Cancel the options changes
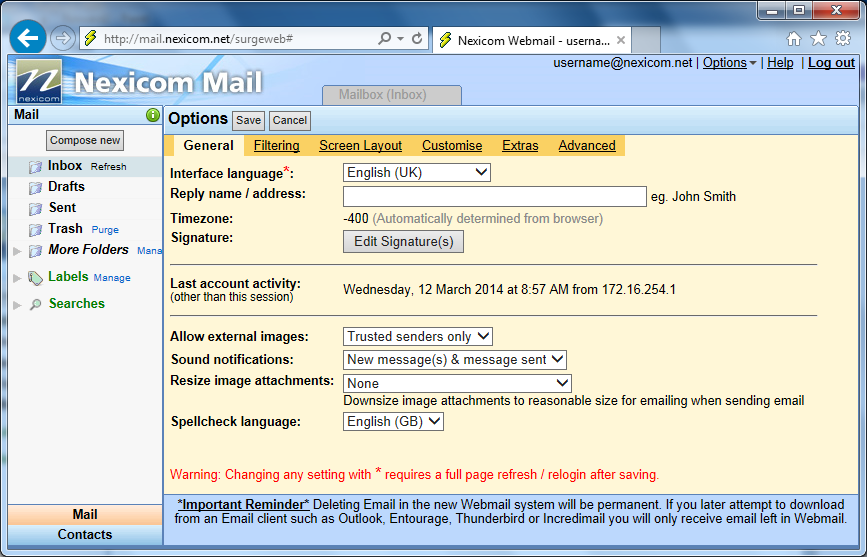Screen dimensions: 867x557 tap(290, 121)
